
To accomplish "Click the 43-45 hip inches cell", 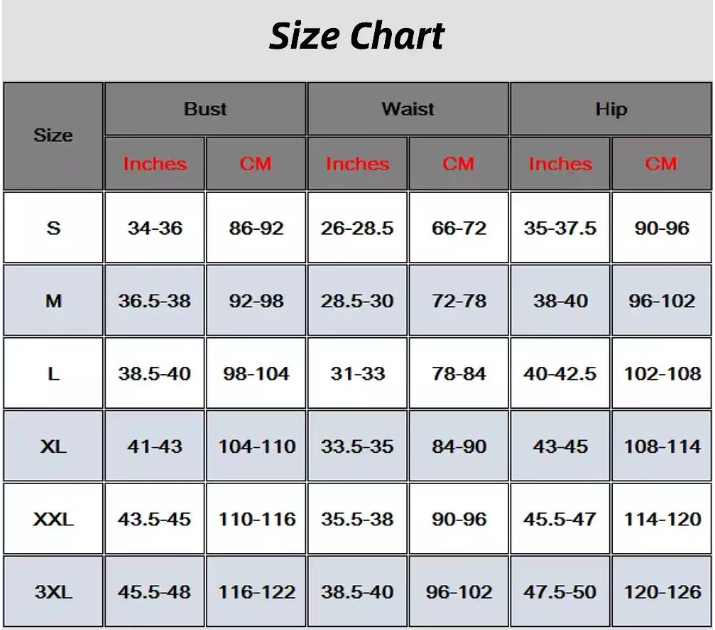I will [560, 446].
